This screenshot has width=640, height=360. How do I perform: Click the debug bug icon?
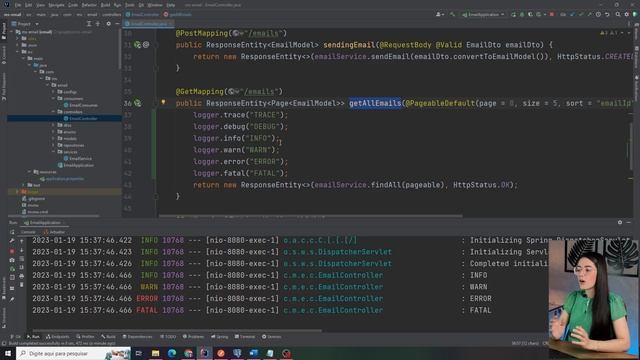pyautogui.click(x=522, y=14)
